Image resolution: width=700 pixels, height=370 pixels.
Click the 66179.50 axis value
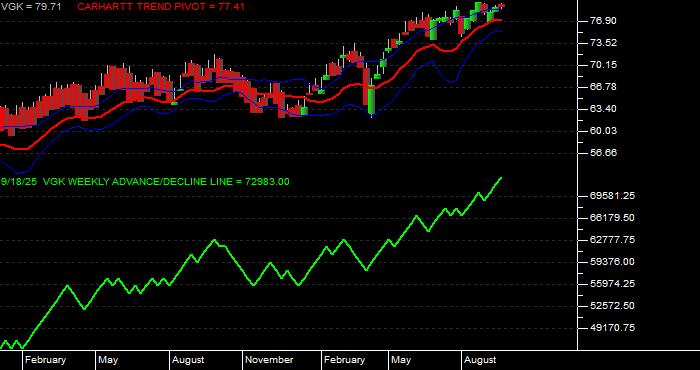pyautogui.click(x=612, y=218)
